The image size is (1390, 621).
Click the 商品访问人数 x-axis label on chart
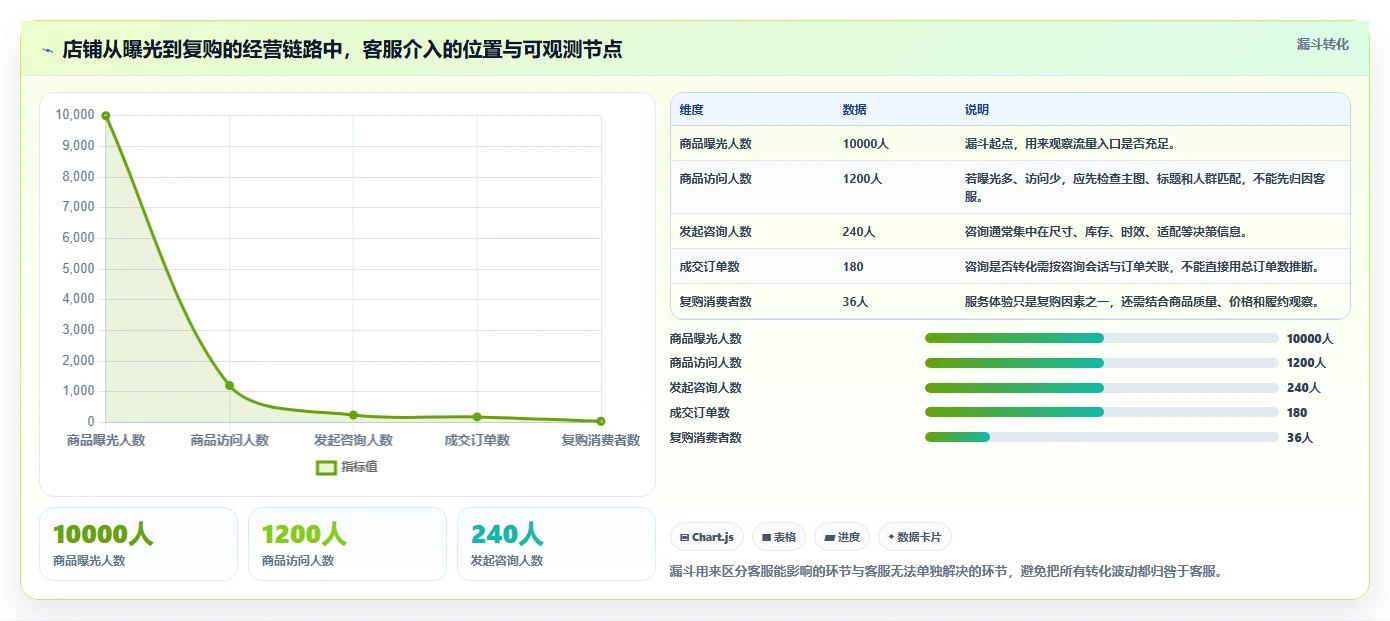(x=230, y=440)
